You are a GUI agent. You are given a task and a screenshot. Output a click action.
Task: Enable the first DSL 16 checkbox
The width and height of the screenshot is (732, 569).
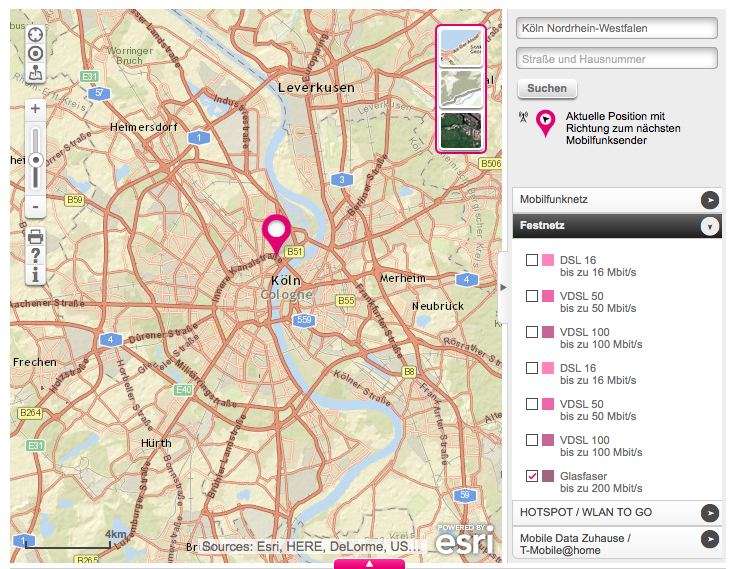coord(532,260)
